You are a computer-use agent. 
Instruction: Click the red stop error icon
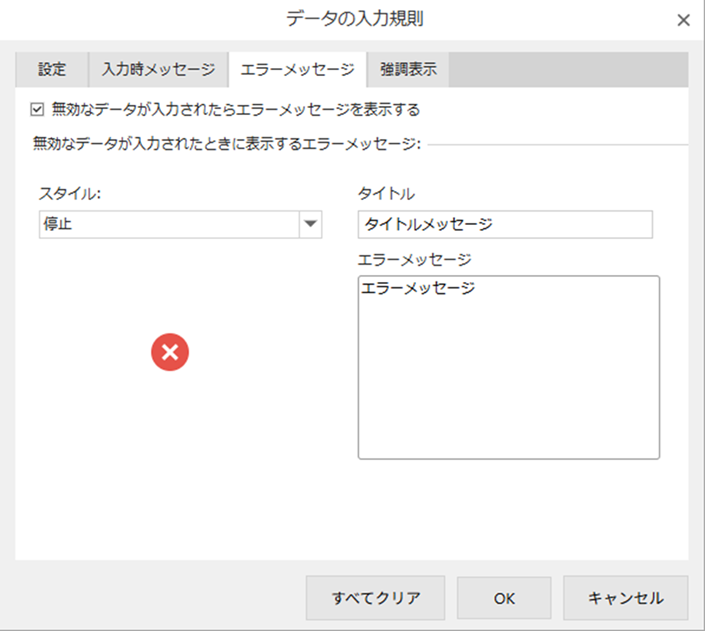[x=170, y=351]
